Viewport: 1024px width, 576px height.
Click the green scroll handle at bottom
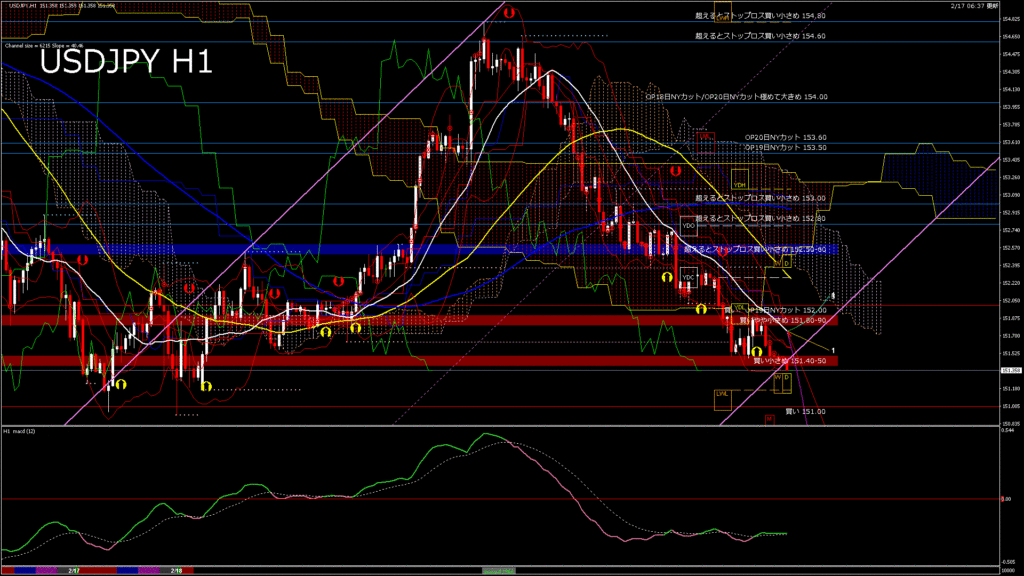(x=499, y=570)
